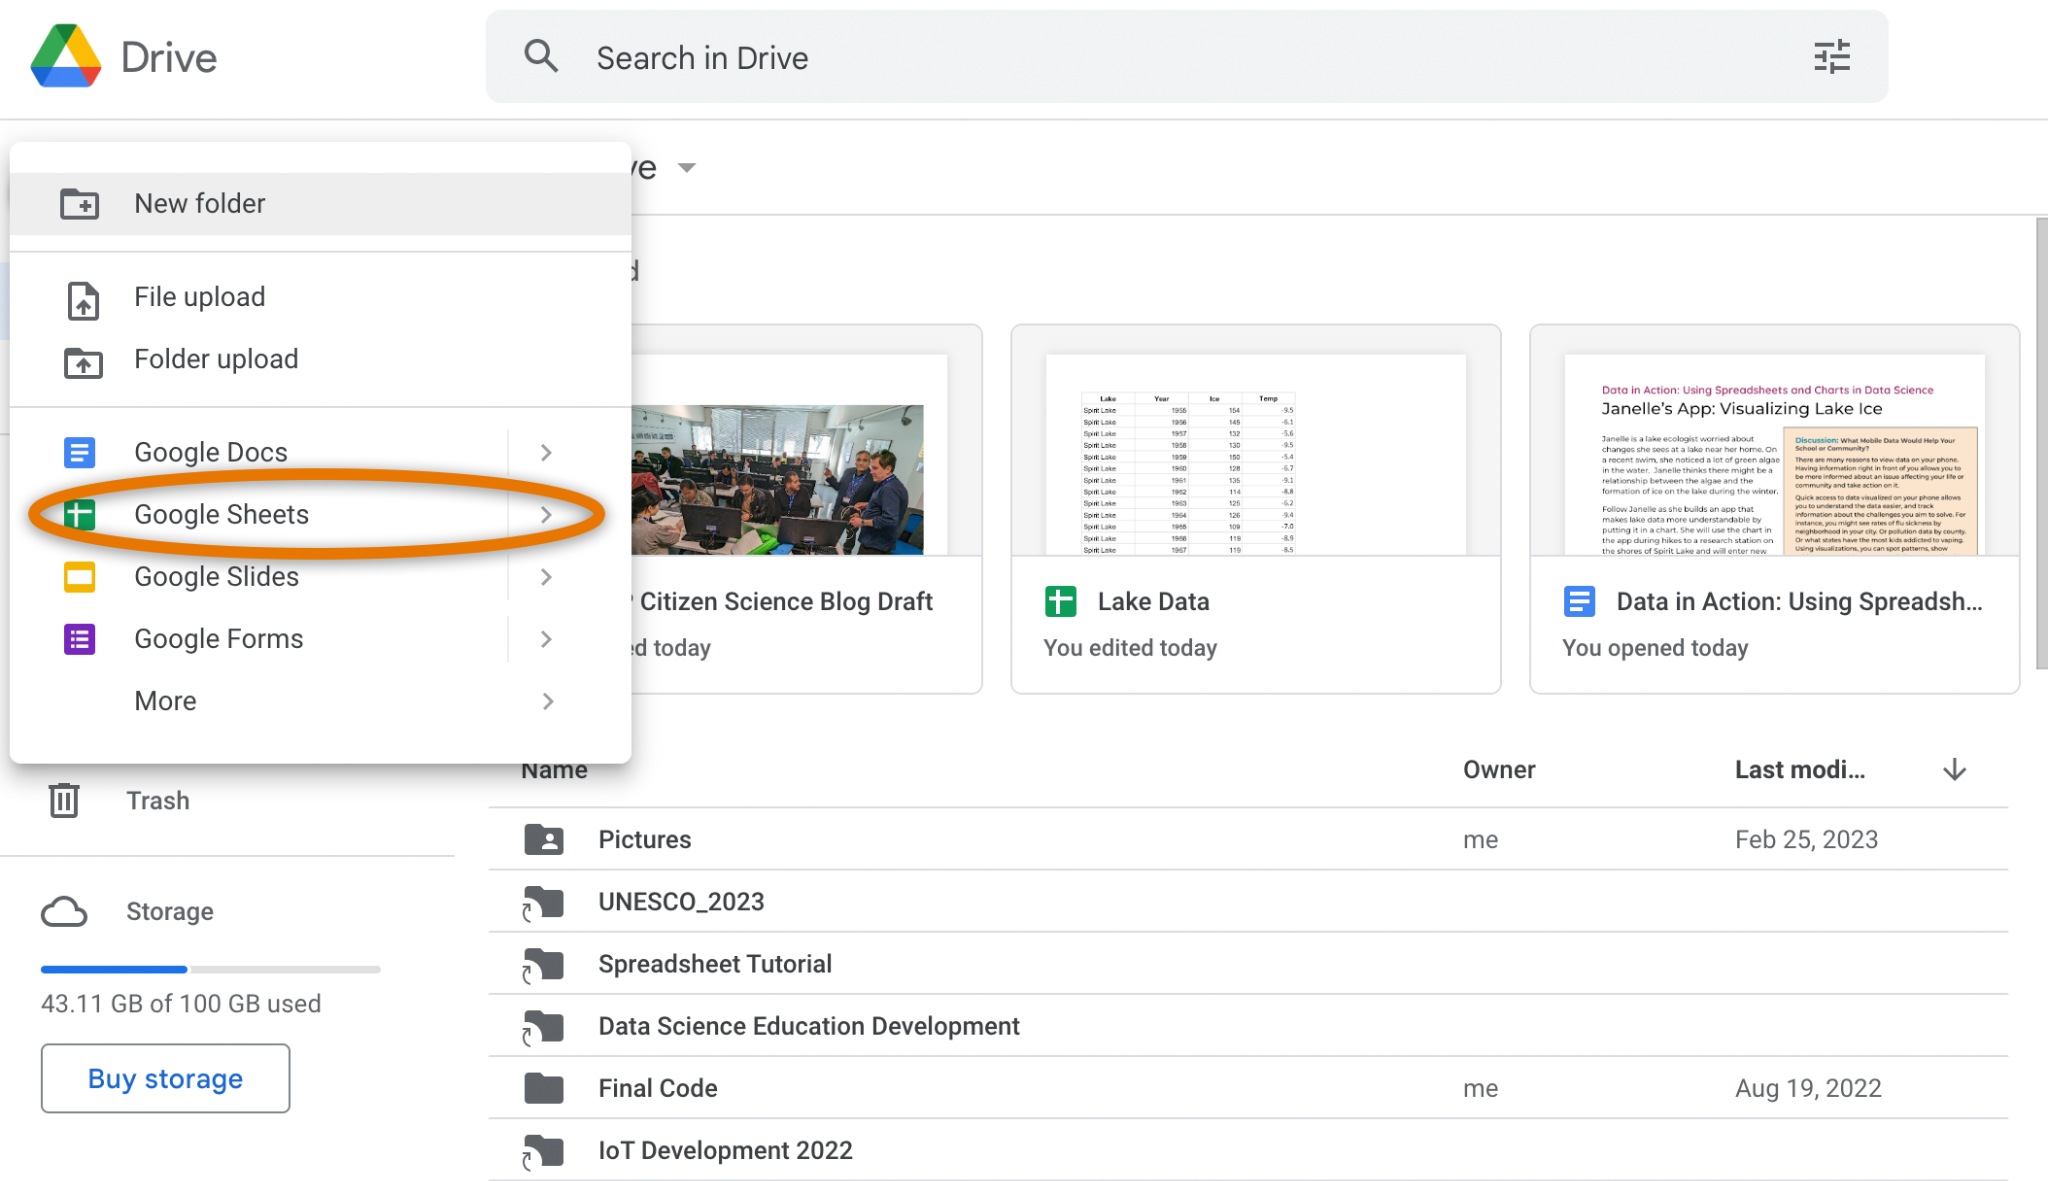The width and height of the screenshot is (2048, 1181).
Task: Open Trash in the sidebar
Action: (158, 800)
